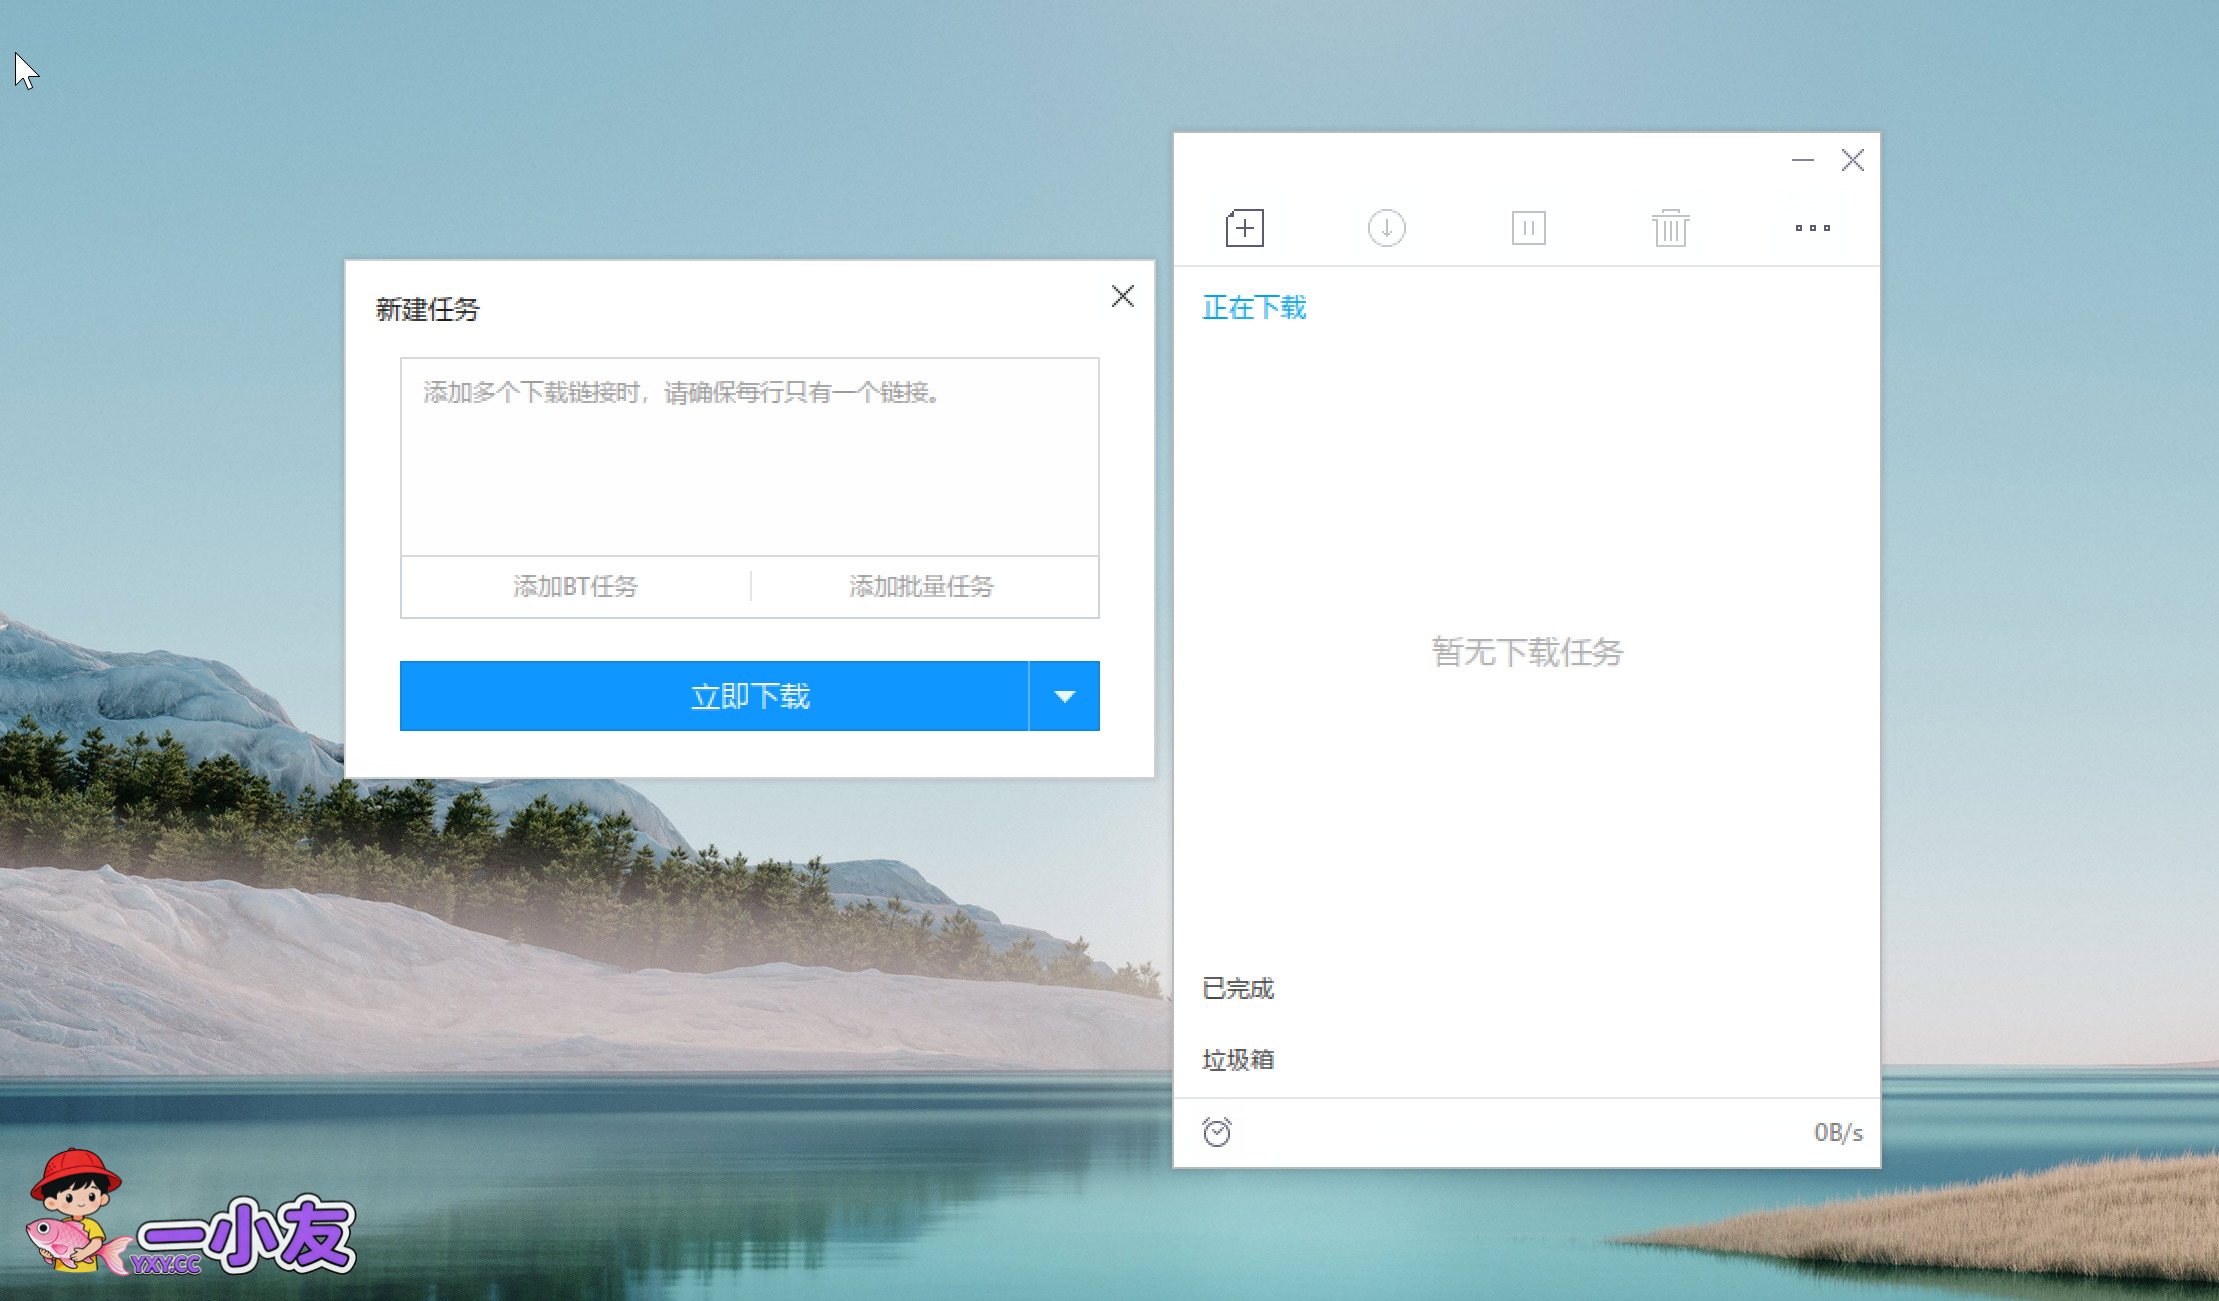Click the new task plus icon
The width and height of the screenshot is (2219, 1301).
click(x=1244, y=228)
